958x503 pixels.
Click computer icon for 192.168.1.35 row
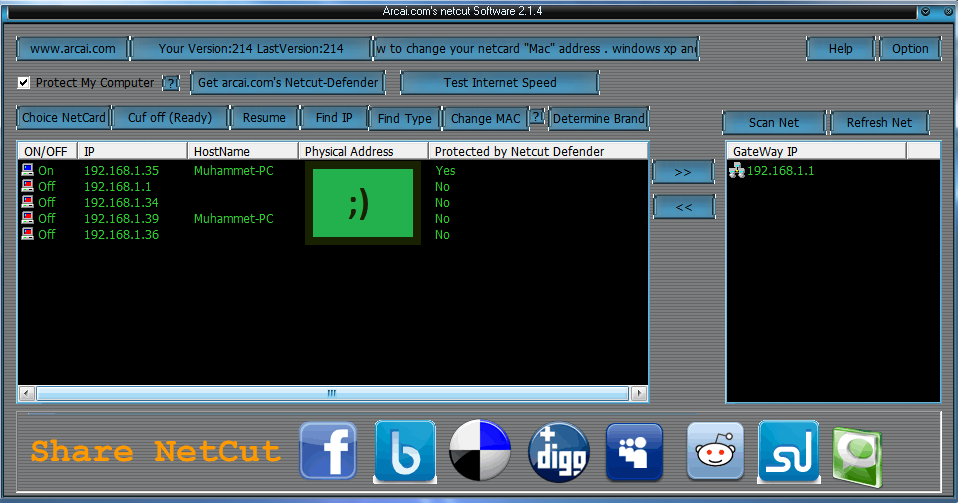(27, 170)
